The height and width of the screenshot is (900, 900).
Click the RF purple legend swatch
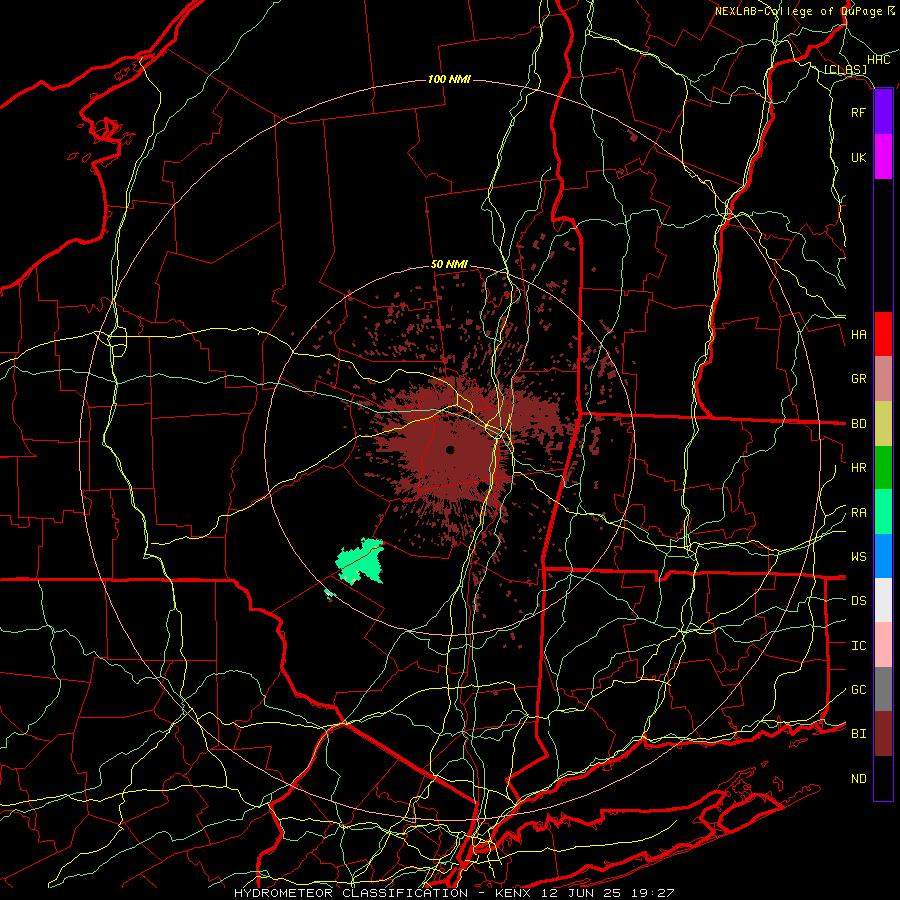[883, 112]
